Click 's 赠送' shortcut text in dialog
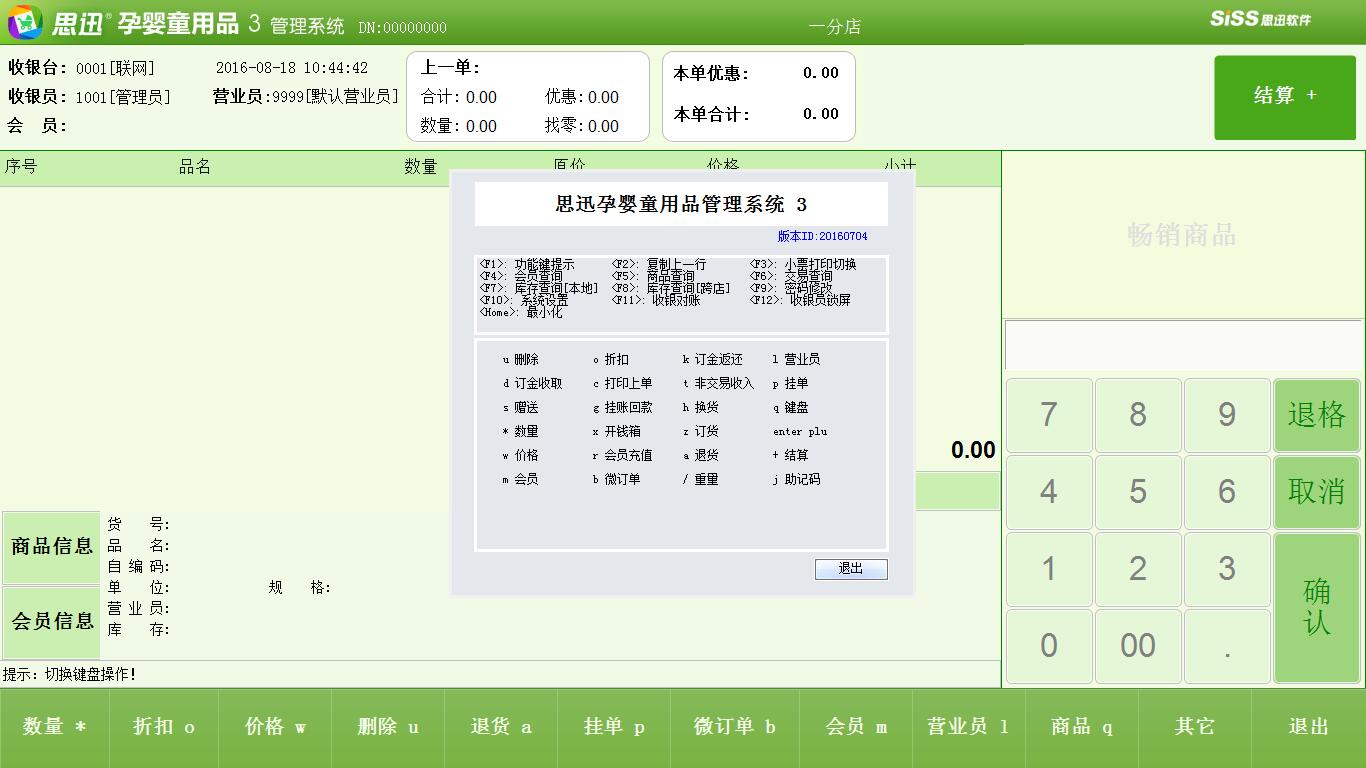The height and width of the screenshot is (768, 1366). (x=520, y=408)
